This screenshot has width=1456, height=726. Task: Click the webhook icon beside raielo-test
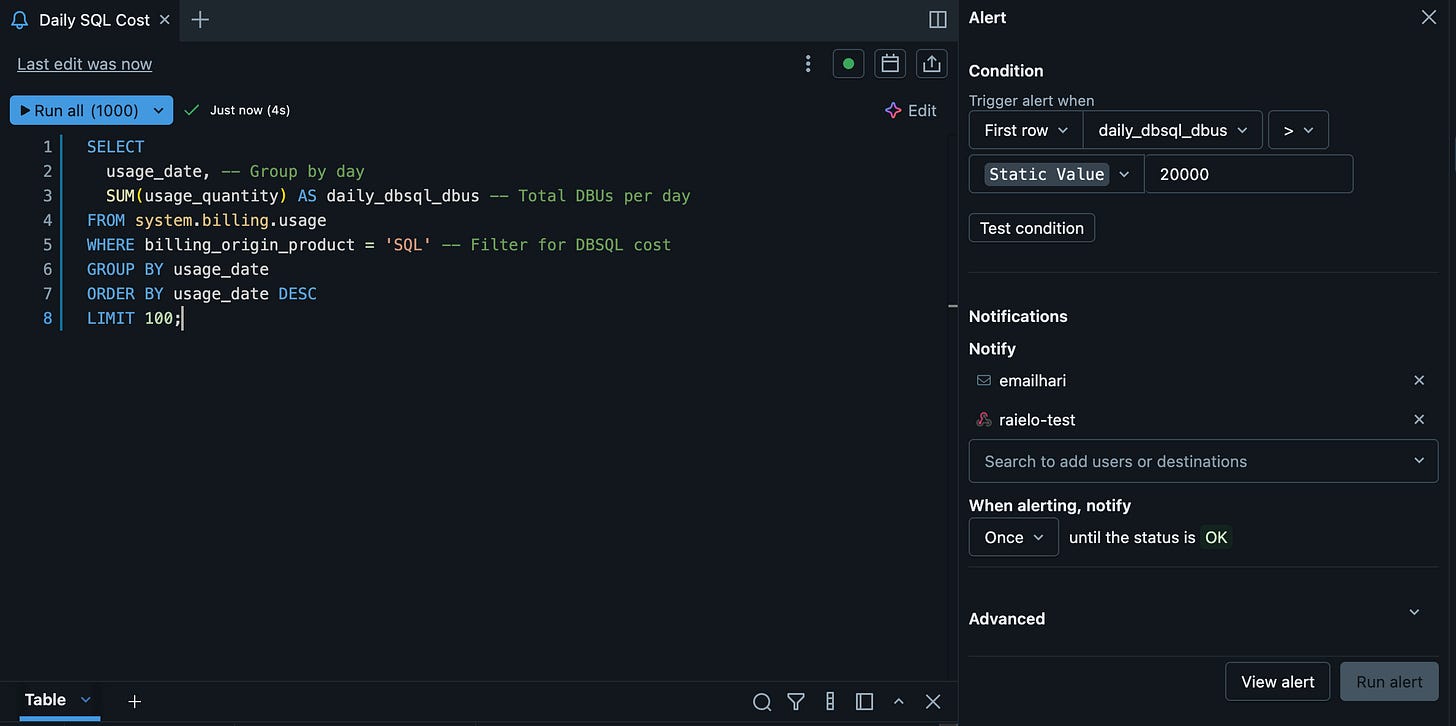coord(984,420)
